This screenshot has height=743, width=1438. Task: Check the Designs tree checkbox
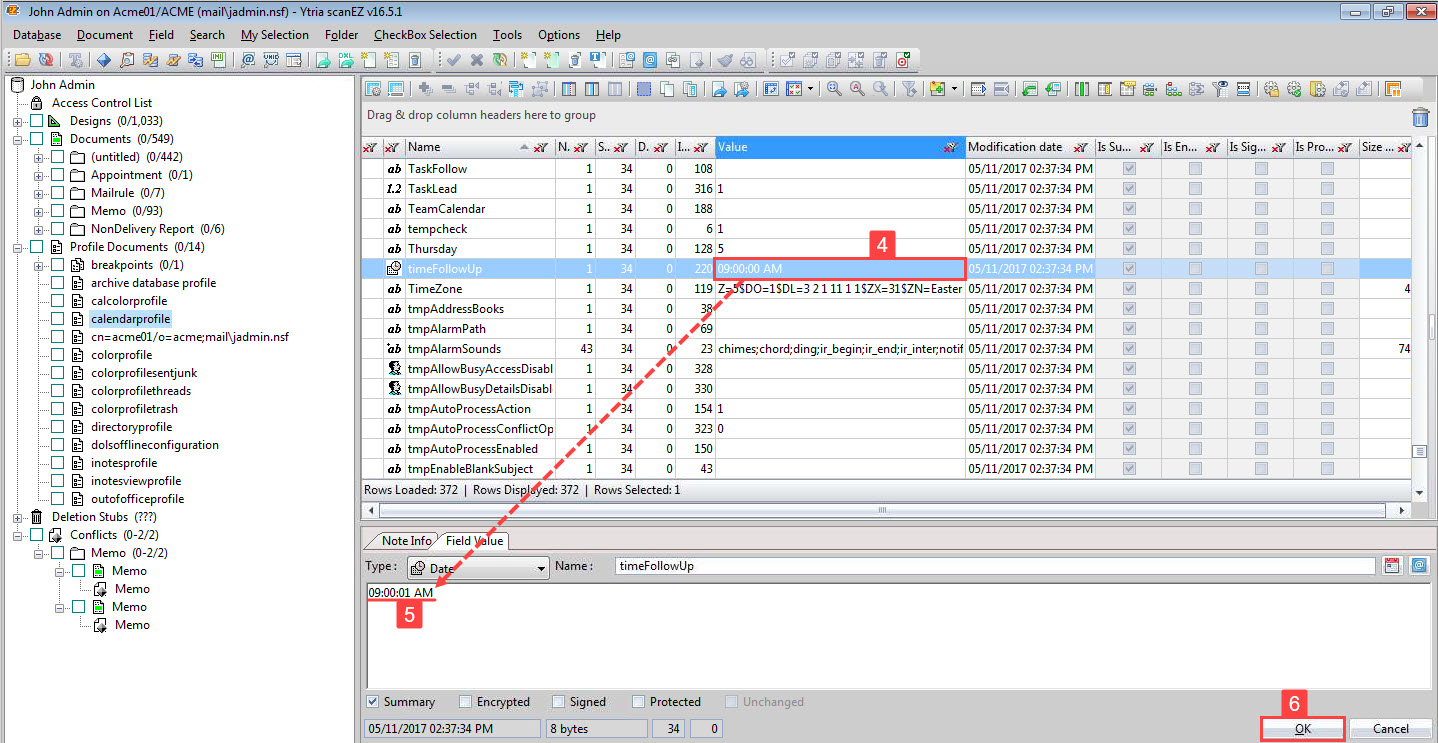36,121
